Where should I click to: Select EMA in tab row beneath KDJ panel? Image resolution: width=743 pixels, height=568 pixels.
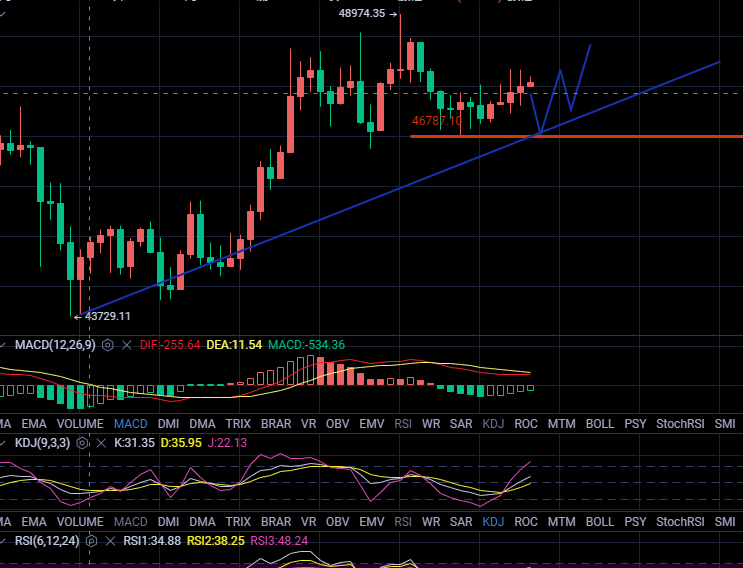(x=34, y=522)
